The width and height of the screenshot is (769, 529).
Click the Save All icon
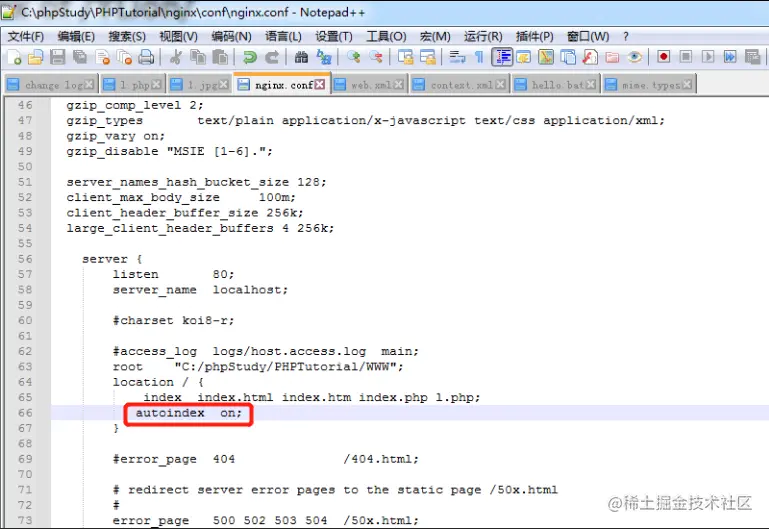click(x=80, y=57)
